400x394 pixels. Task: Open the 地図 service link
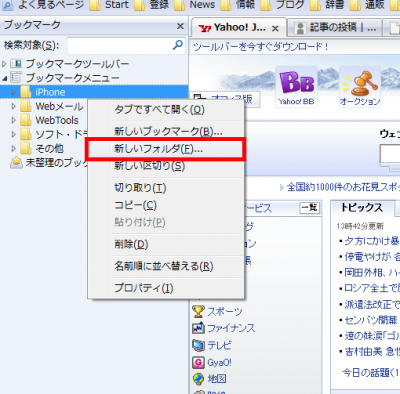217,379
